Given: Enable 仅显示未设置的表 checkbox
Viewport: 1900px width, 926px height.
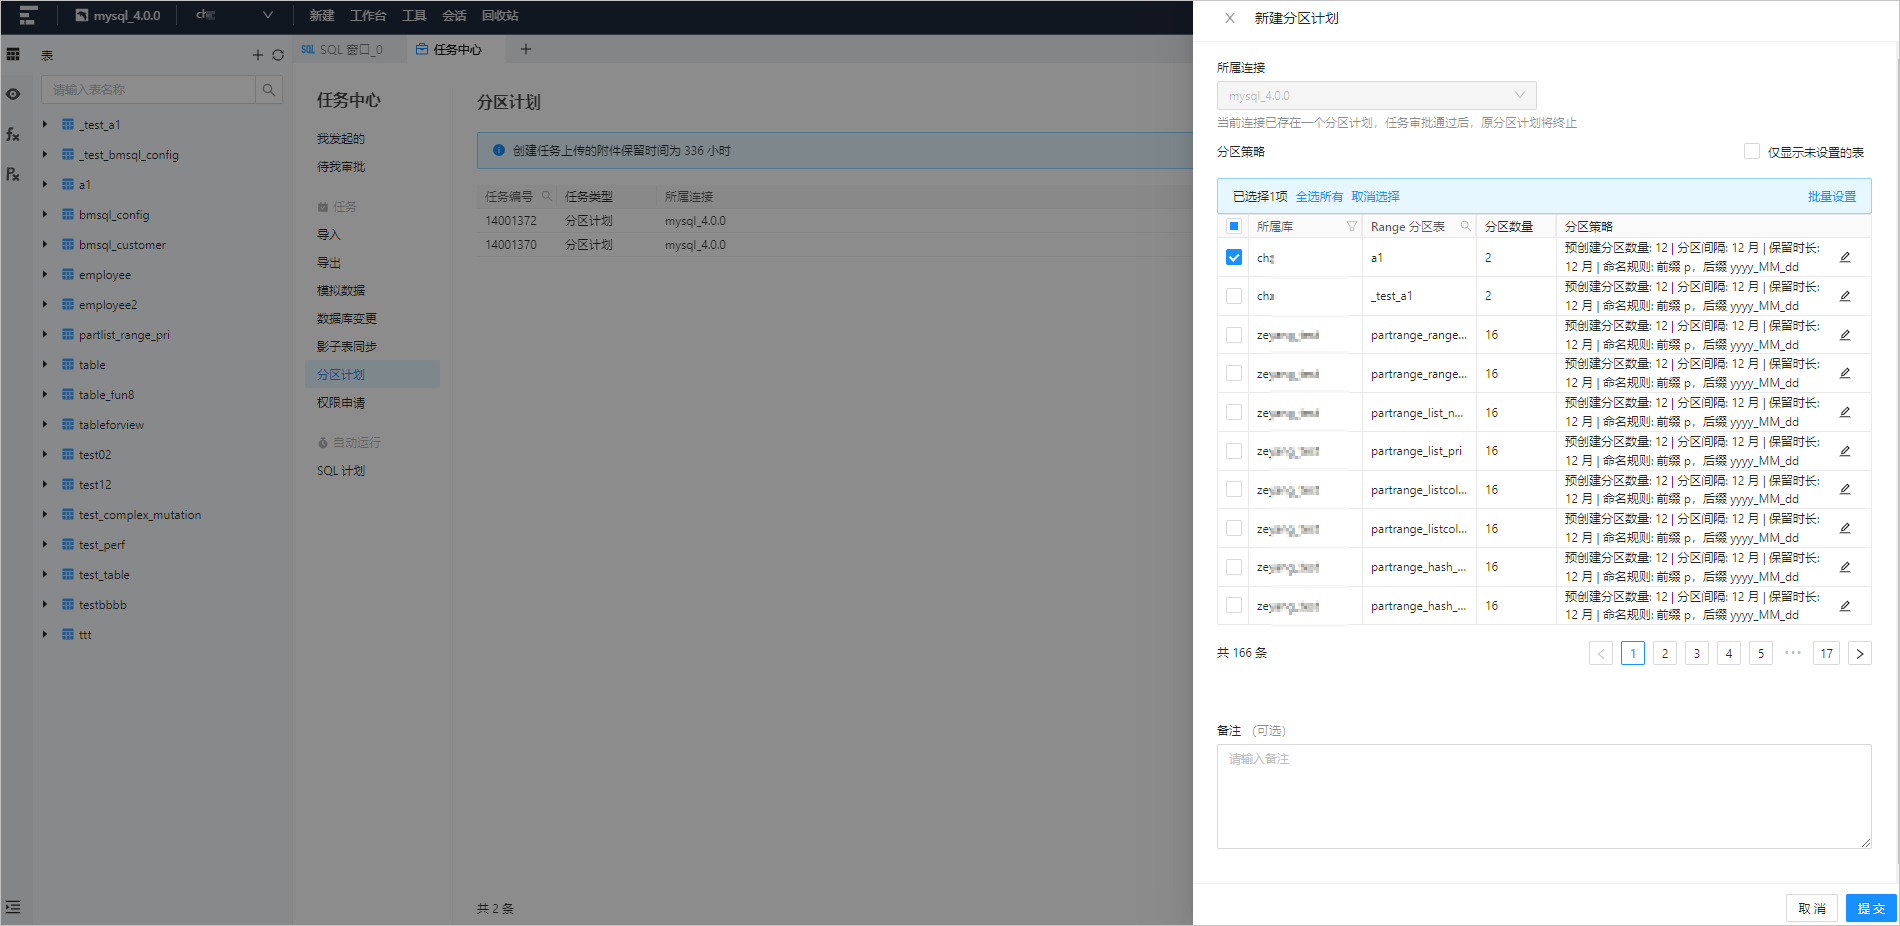Looking at the screenshot, I should pos(1752,151).
